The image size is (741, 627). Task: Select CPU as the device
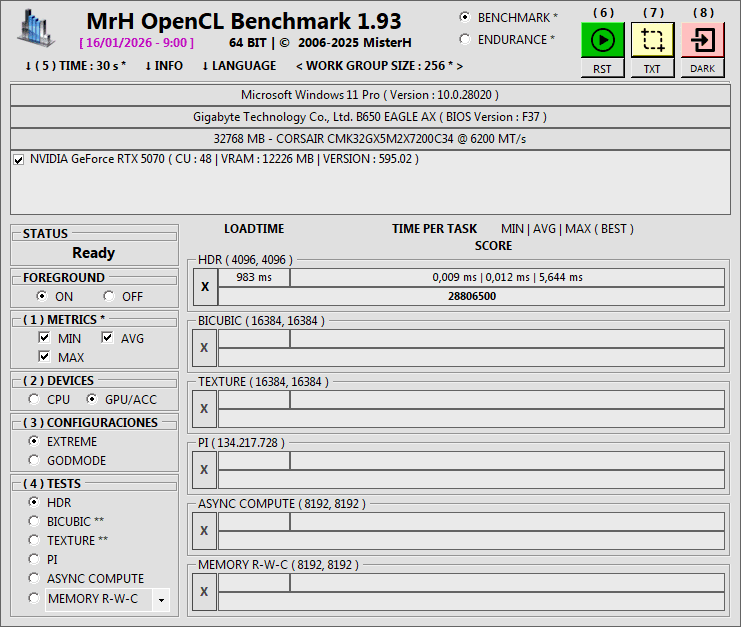click(x=34, y=399)
